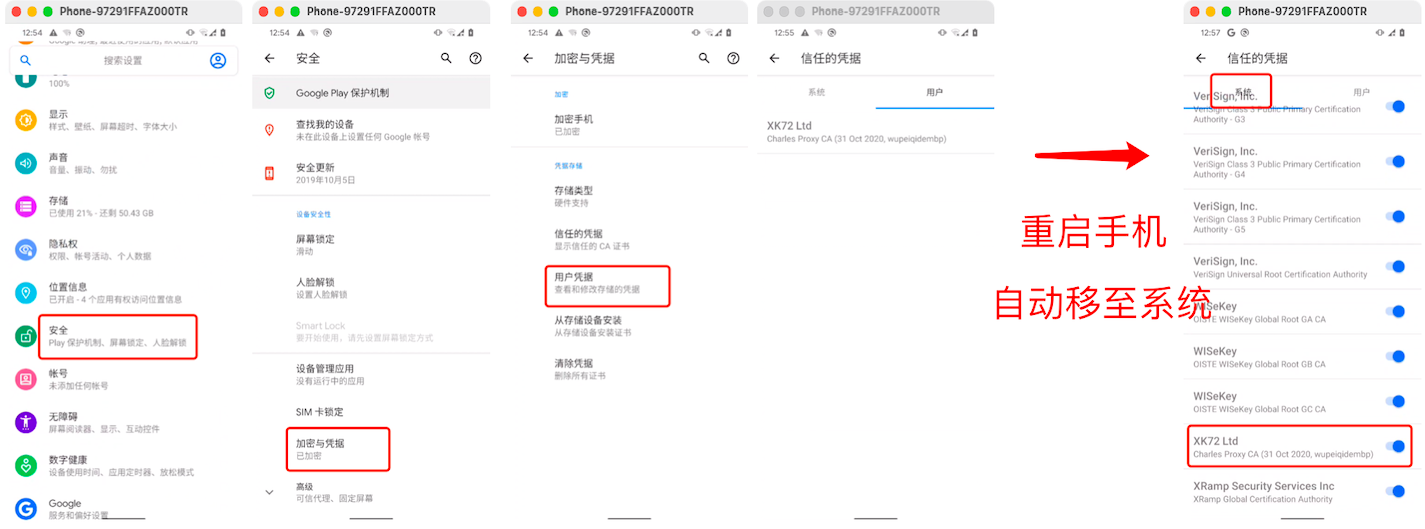Tap the teal 声音 sound icon
Image resolution: width=1425 pixels, height=529 pixels.
coord(26,163)
